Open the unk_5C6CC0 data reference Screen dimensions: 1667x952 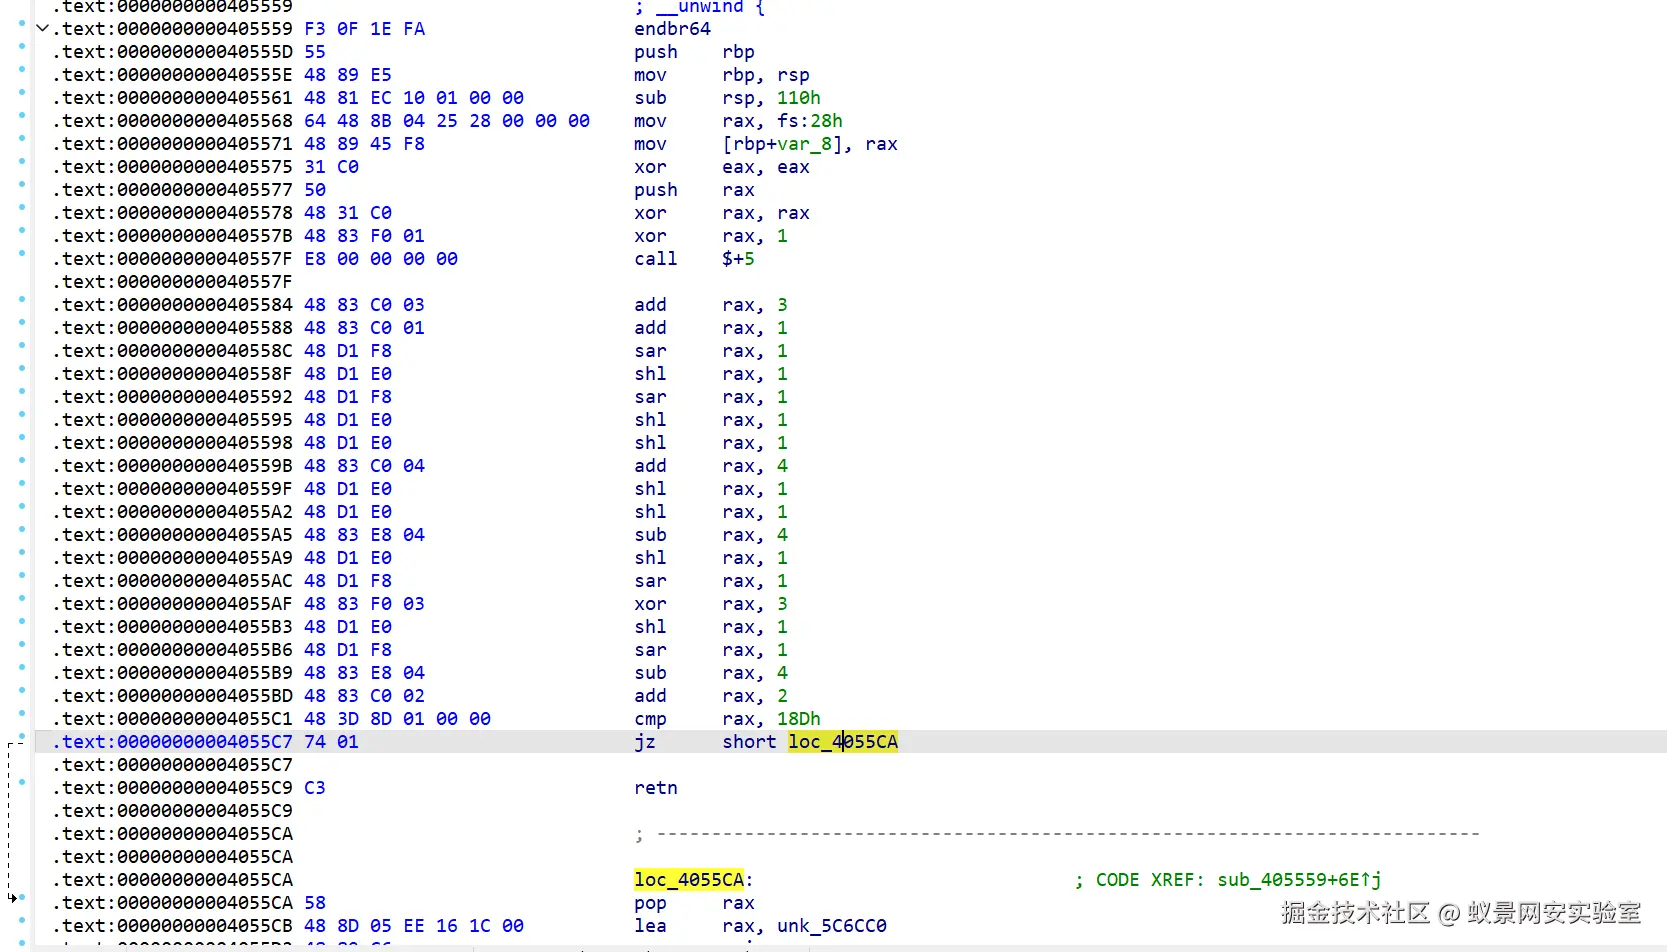point(832,926)
